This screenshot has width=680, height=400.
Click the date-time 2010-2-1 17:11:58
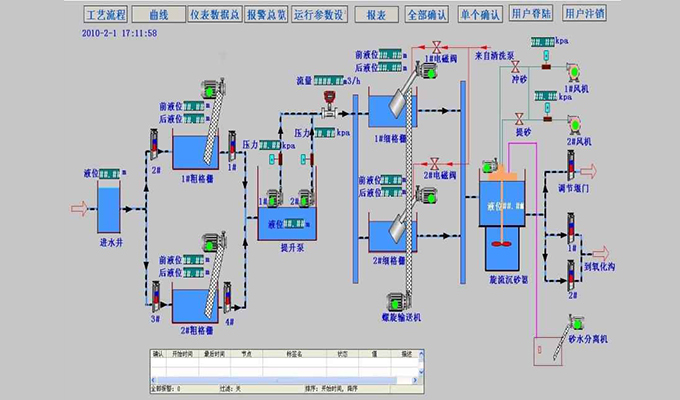click(x=119, y=33)
